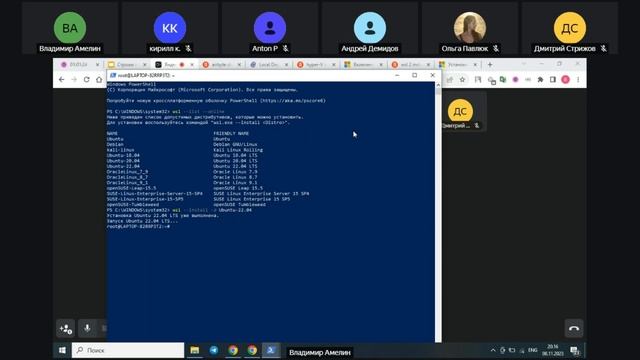Viewport: 640px width, 360px height.
Task: Switch to the first browser tab
Action: point(80,64)
